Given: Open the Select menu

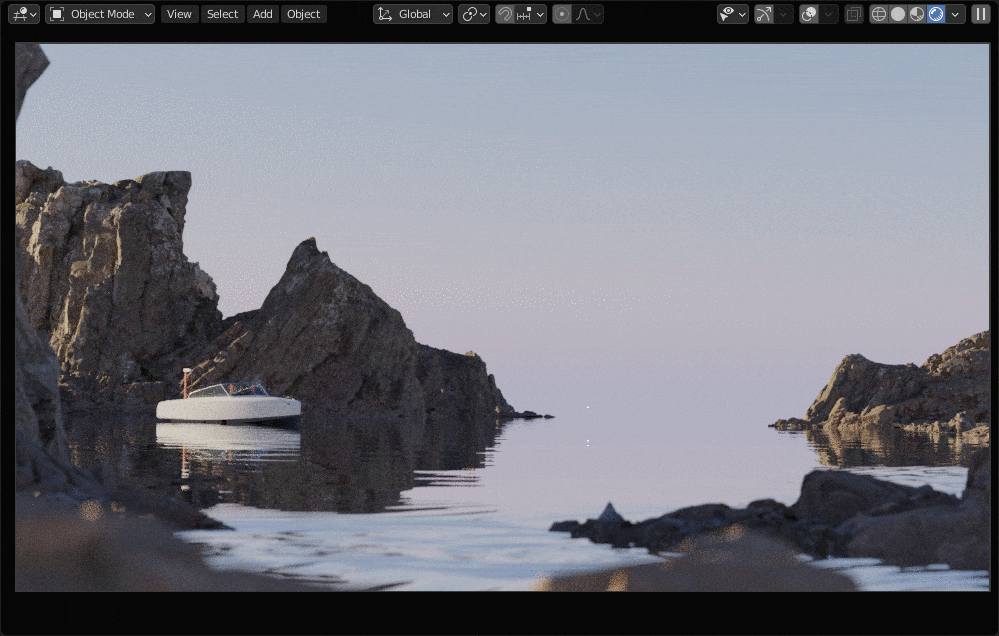Looking at the screenshot, I should click(x=222, y=14).
